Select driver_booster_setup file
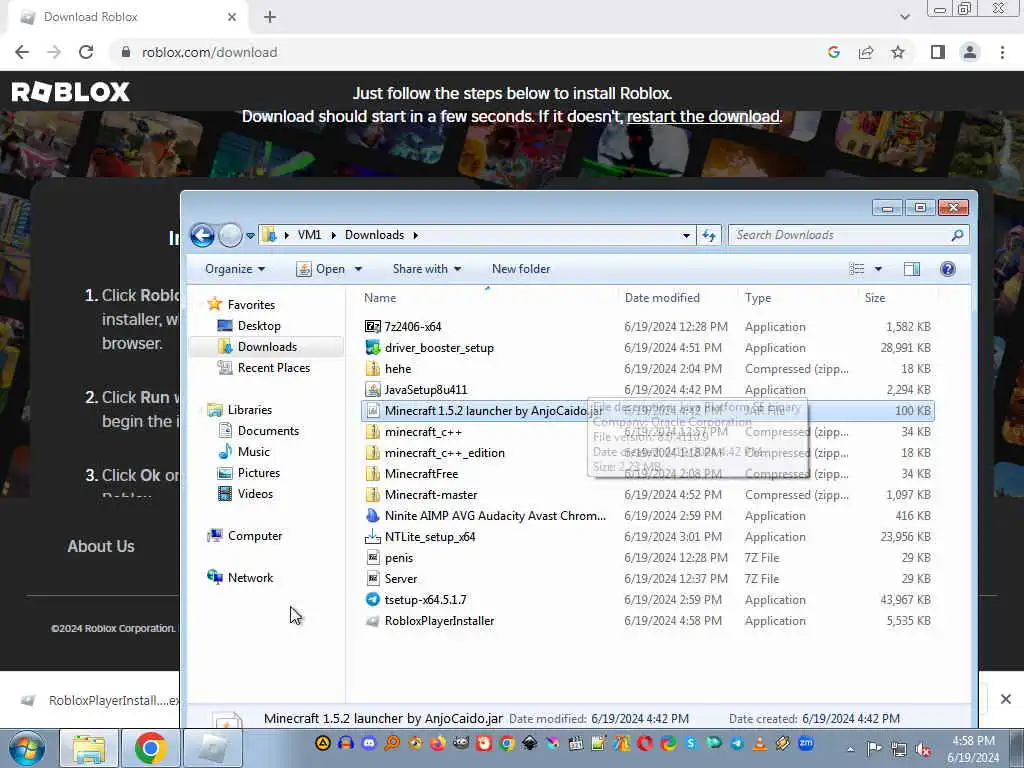Screen dimensions: 1024x768 click(439, 348)
